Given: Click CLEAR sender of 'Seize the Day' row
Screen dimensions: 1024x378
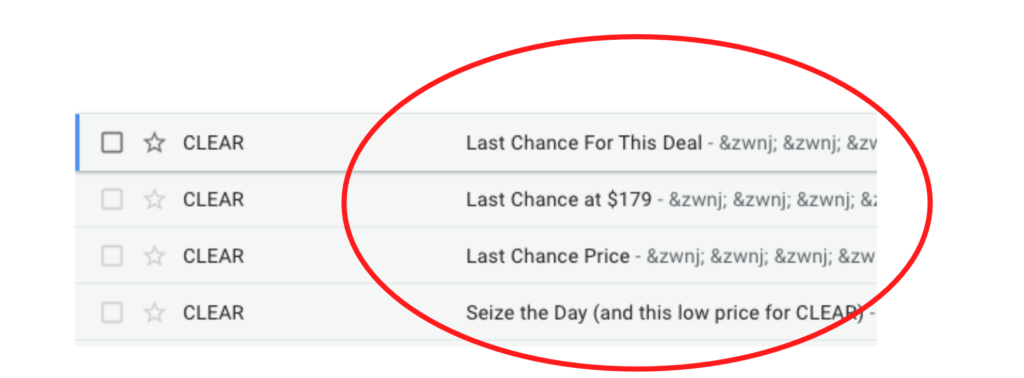Looking at the screenshot, I should tap(214, 313).
